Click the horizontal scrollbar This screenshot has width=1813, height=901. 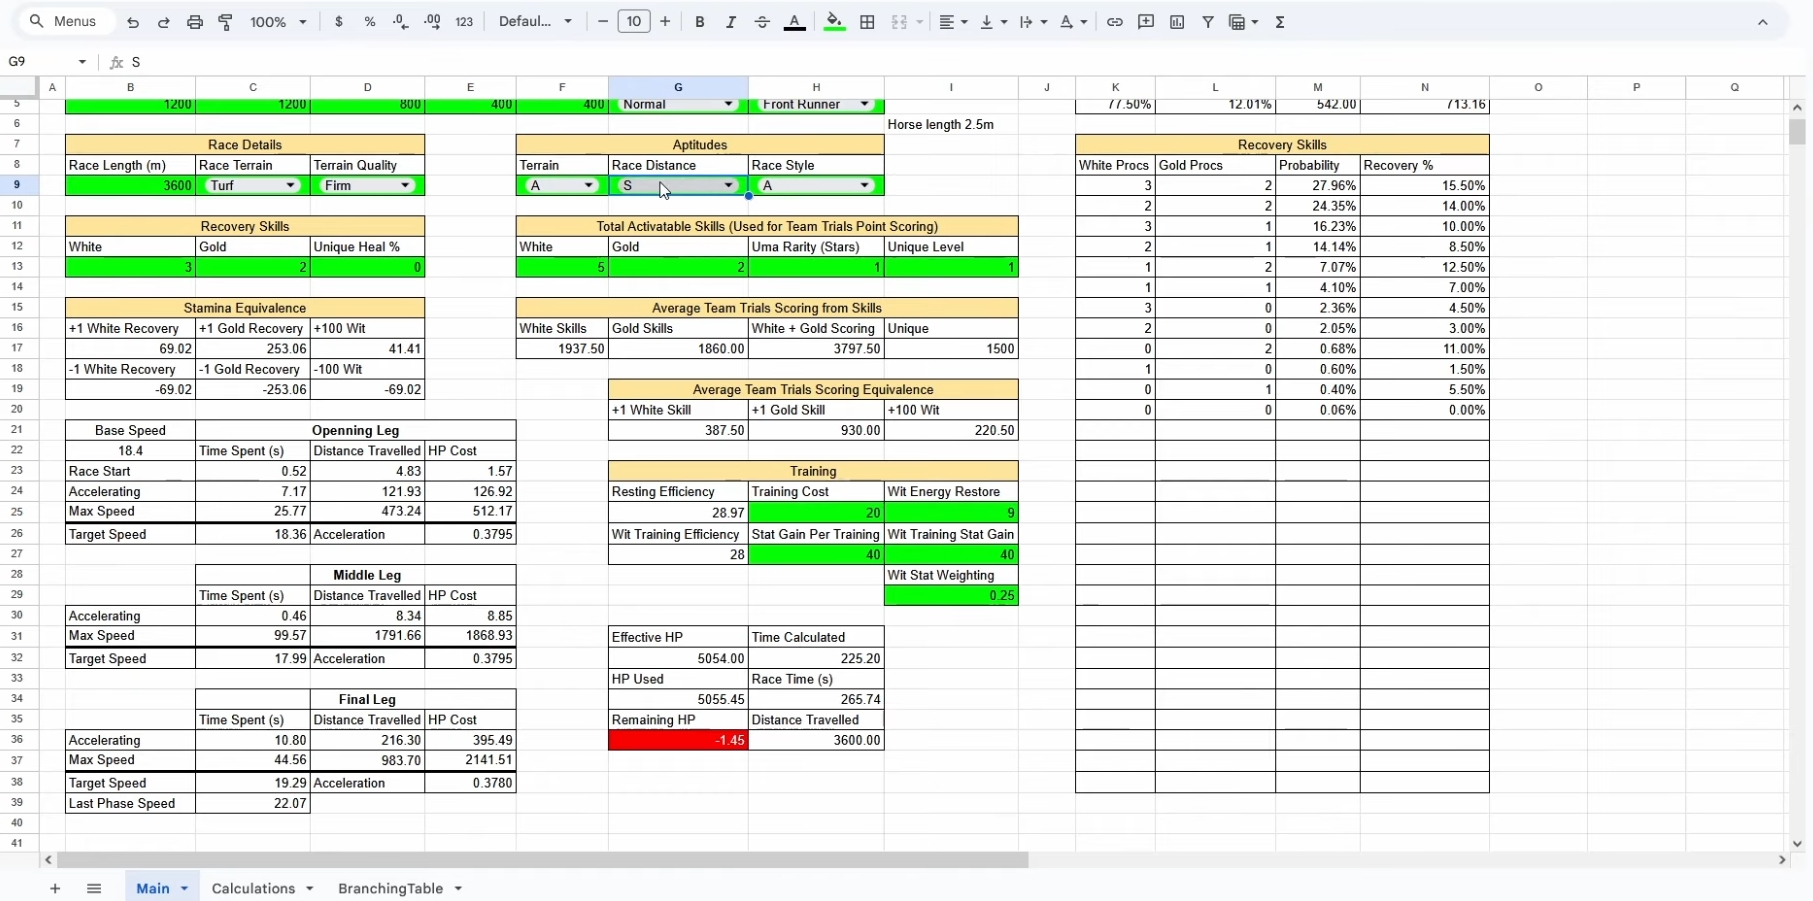click(543, 860)
